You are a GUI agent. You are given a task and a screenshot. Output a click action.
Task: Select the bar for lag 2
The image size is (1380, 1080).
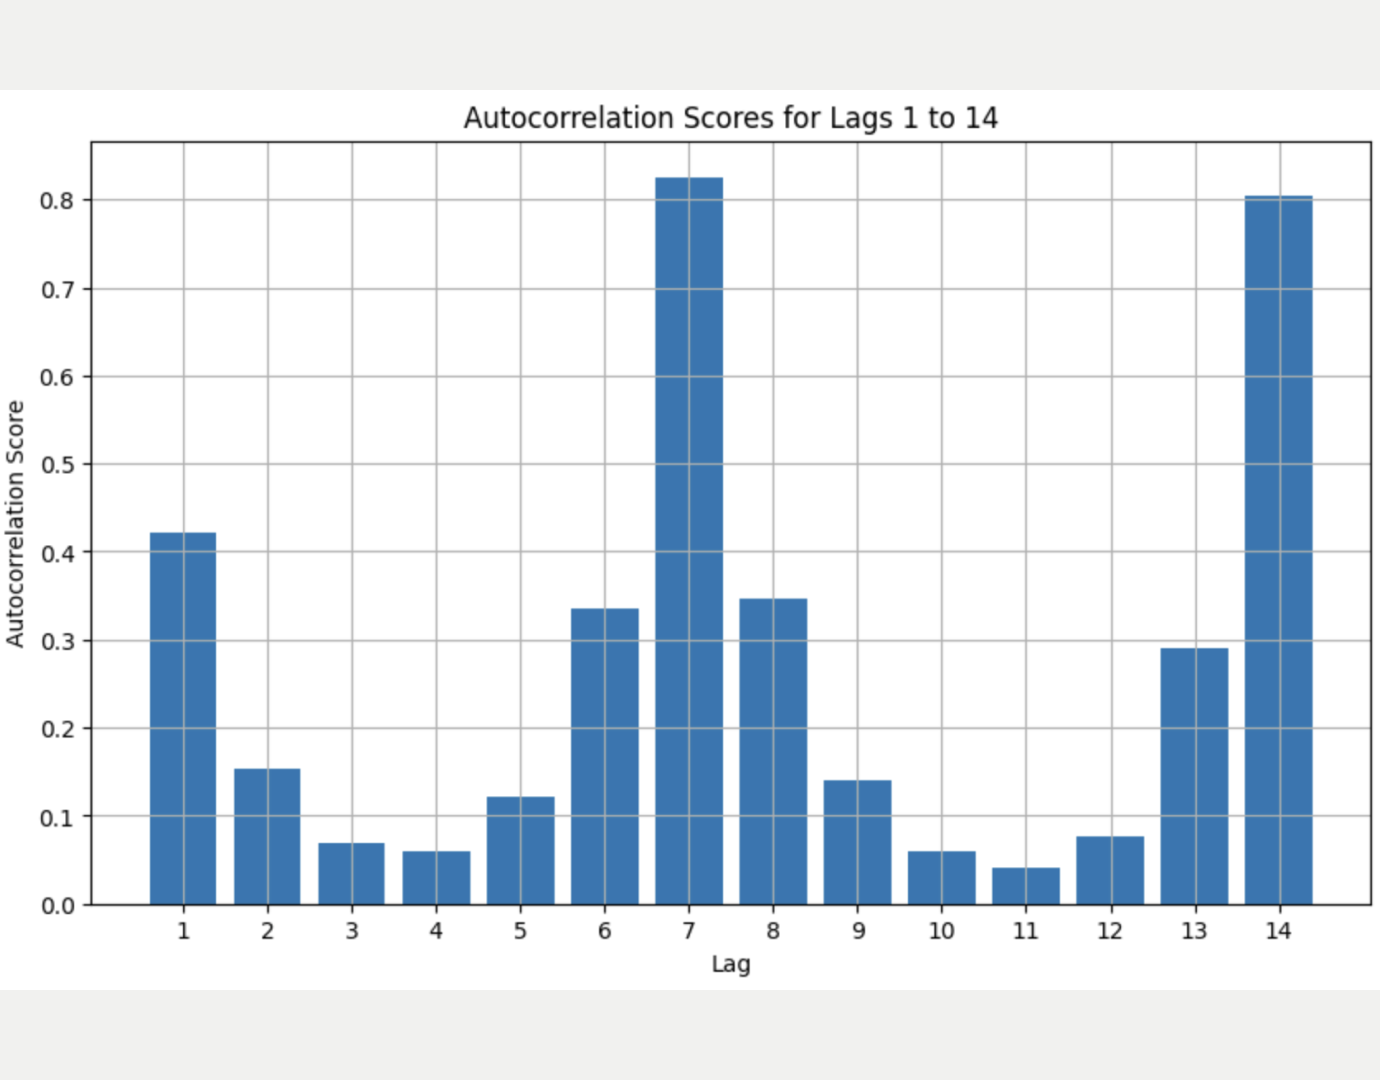point(267,837)
